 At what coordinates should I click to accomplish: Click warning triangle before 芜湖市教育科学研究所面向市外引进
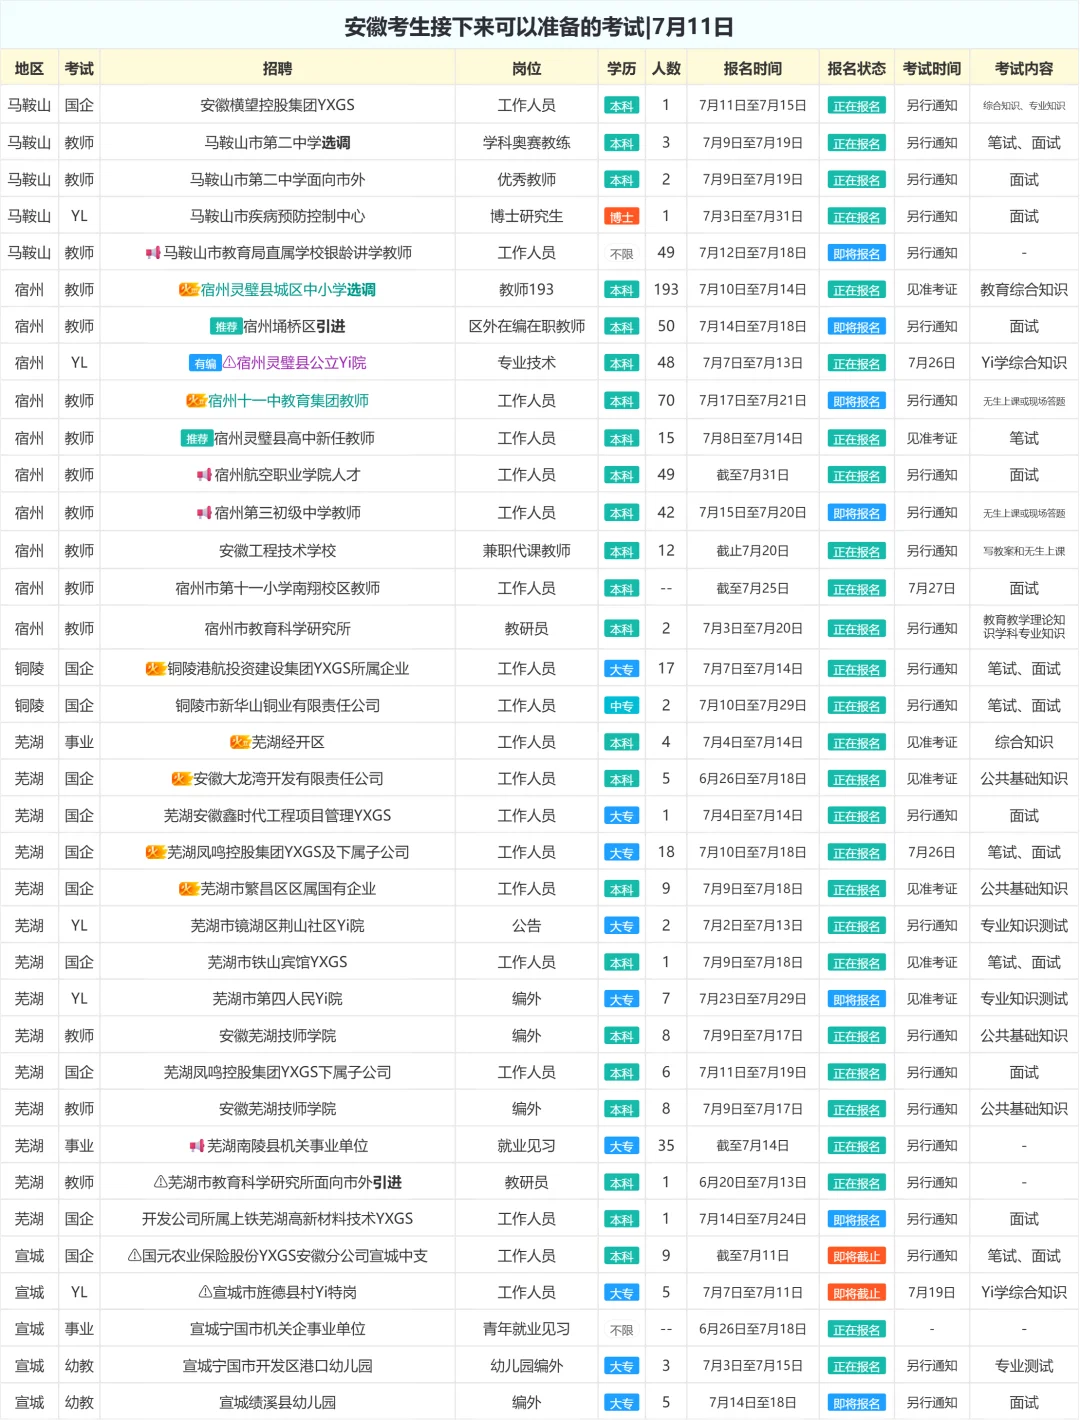(160, 1182)
